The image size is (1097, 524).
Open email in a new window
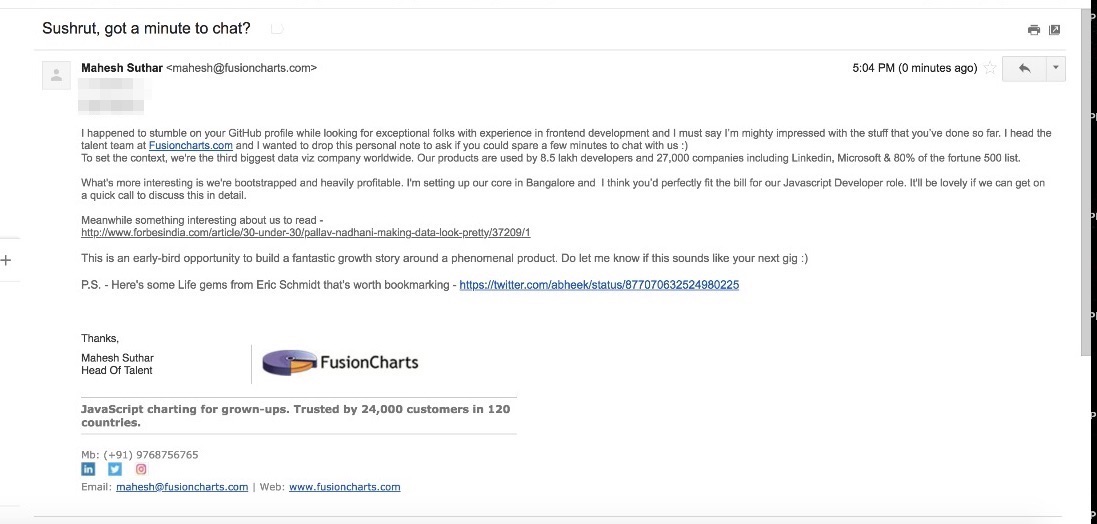pyautogui.click(x=1054, y=30)
